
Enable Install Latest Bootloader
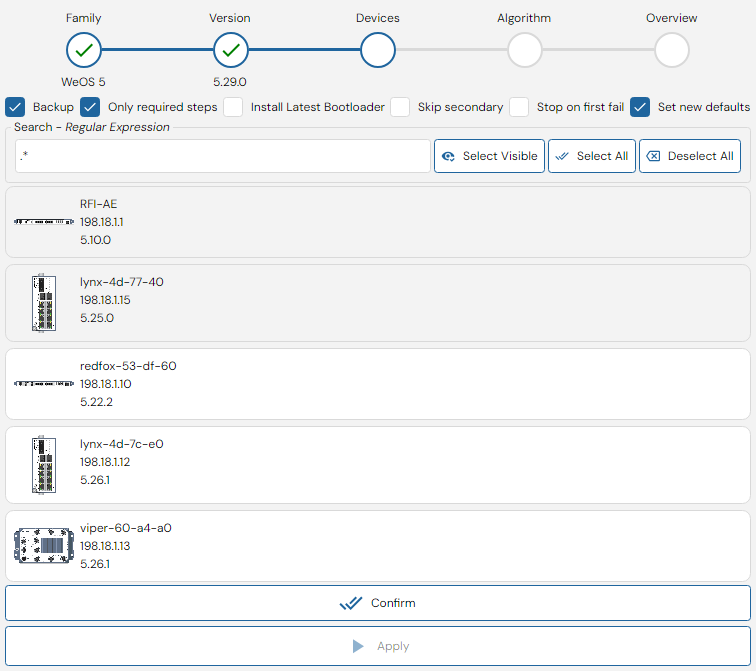point(233,107)
